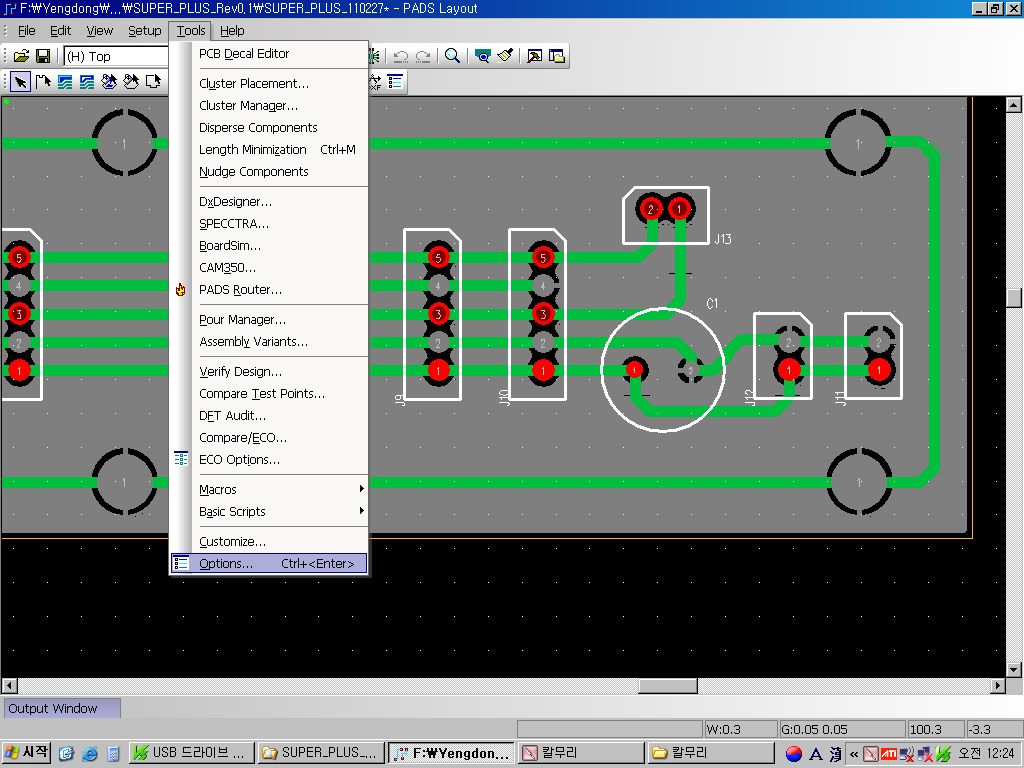The width and height of the screenshot is (1024, 768).
Task: Open the File menu
Action: pyautogui.click(x=27, y=31)
